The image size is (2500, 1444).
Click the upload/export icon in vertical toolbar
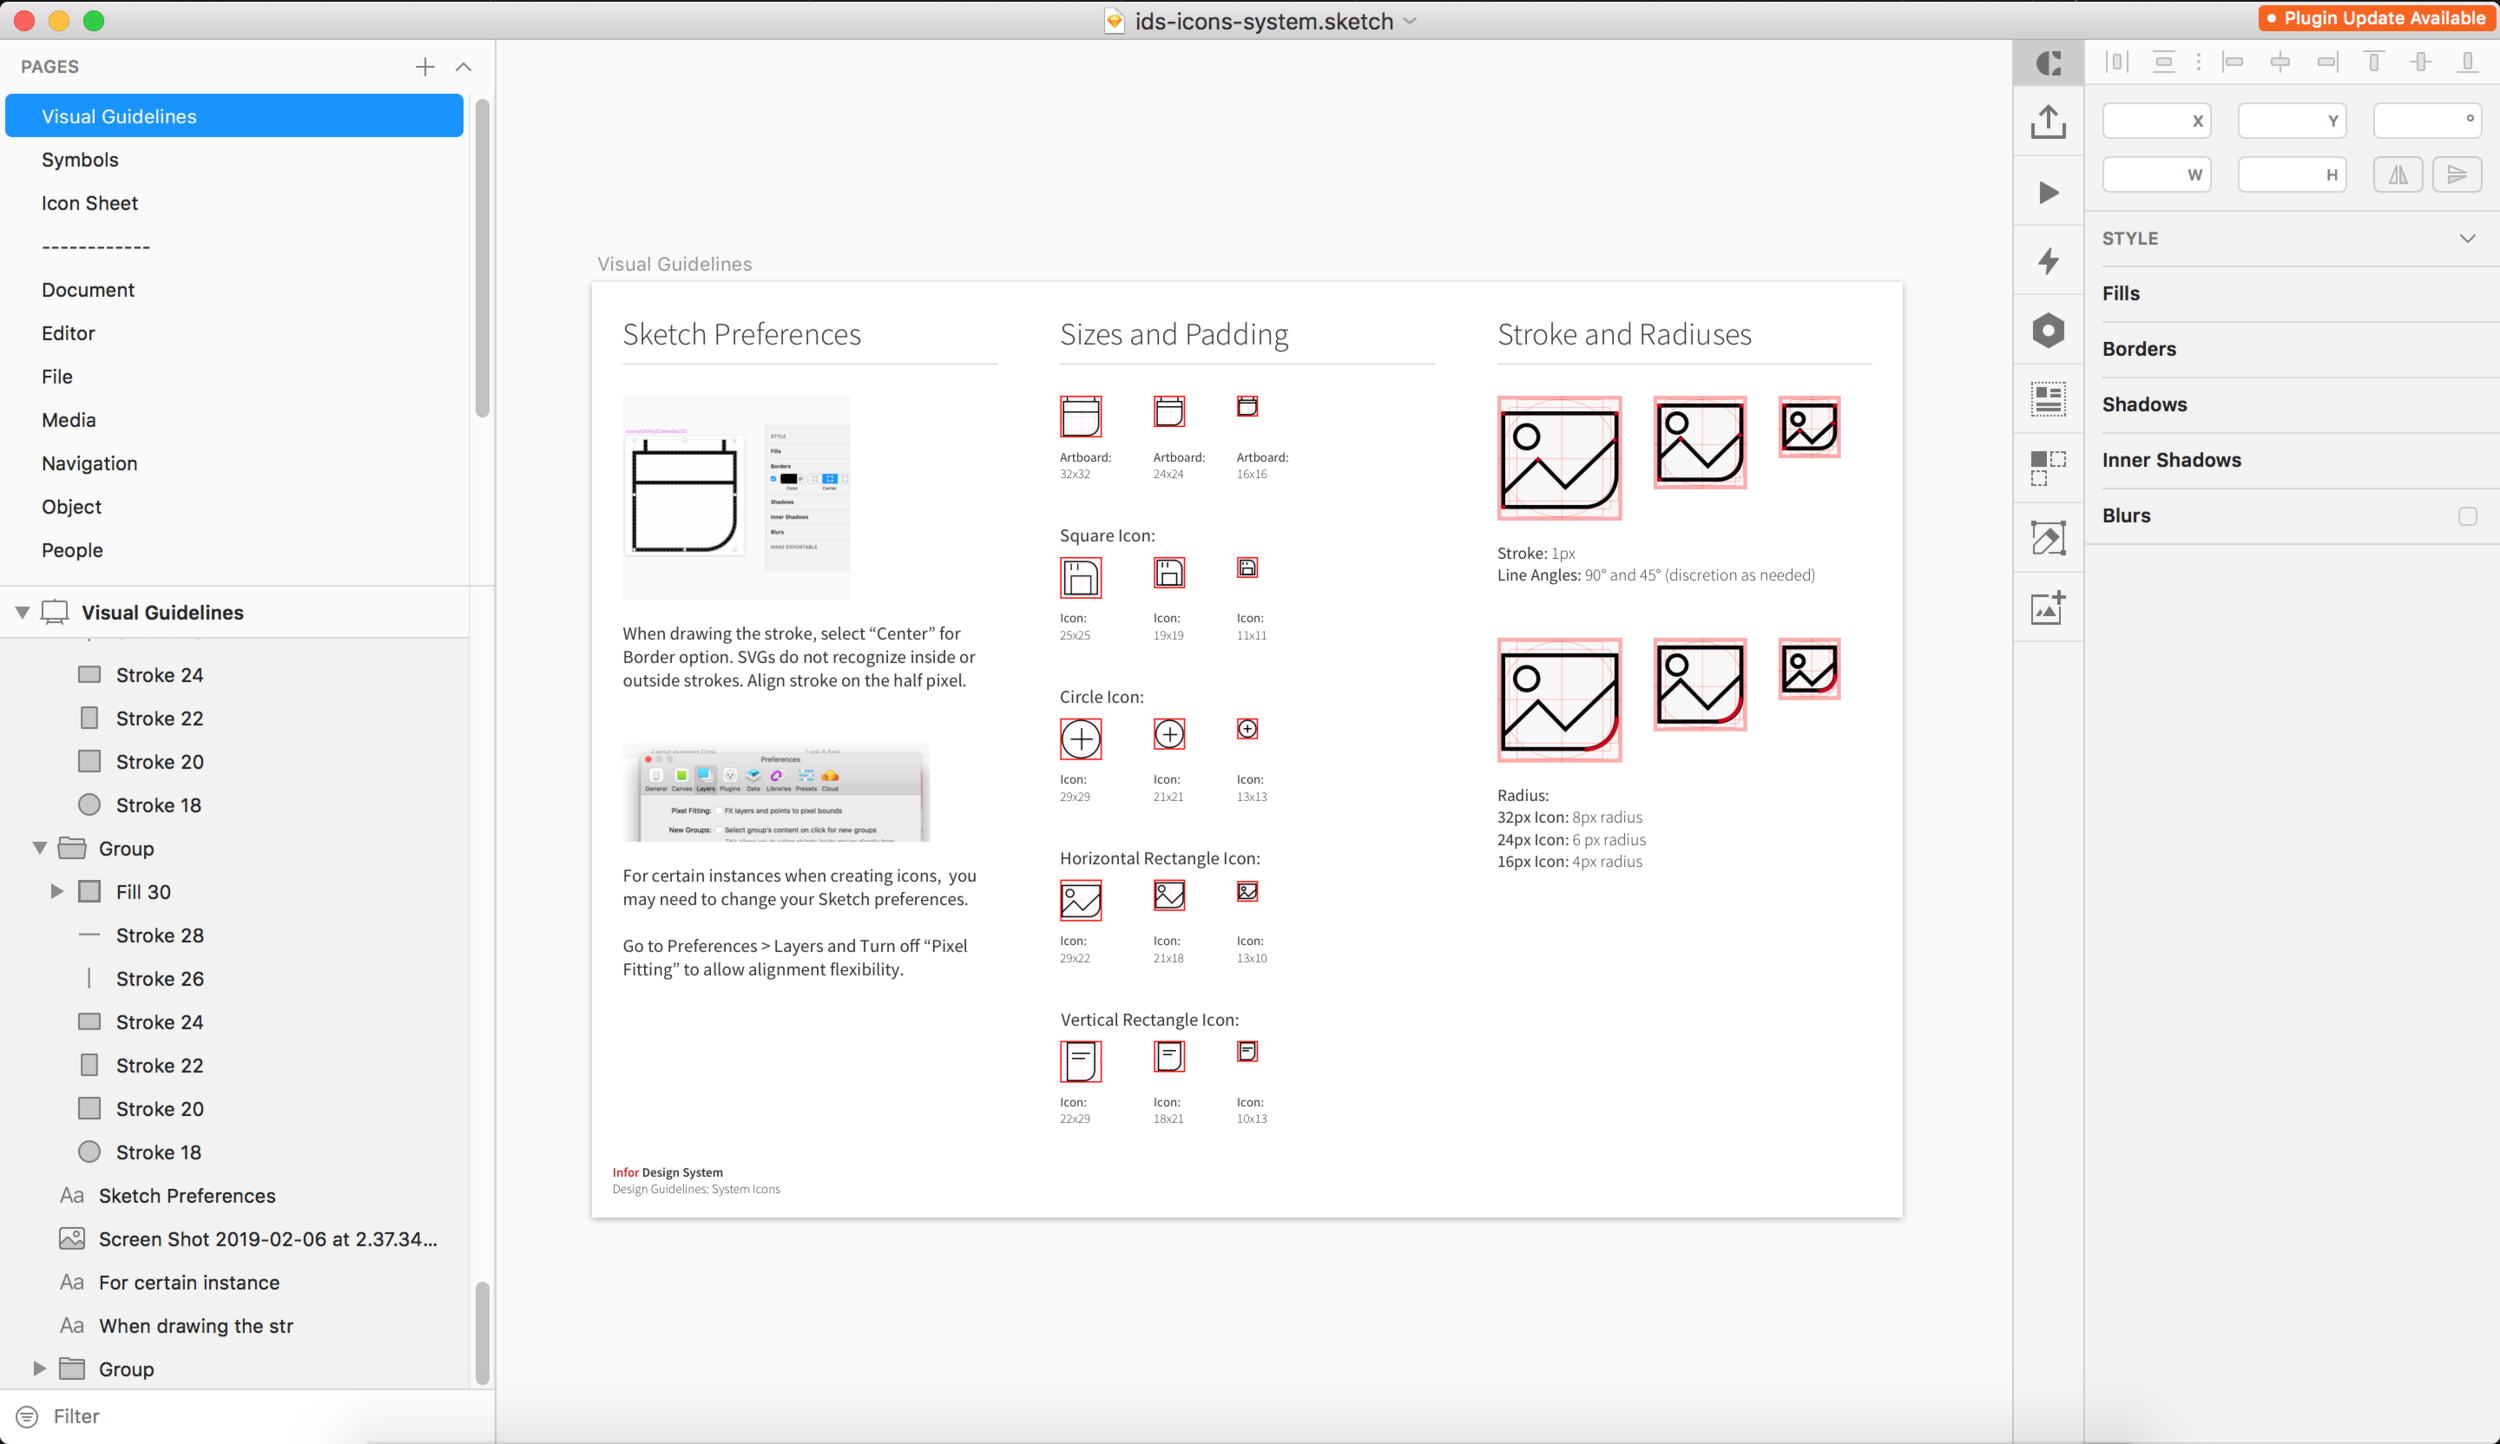pyautogui.click(x=2048, y=122)
